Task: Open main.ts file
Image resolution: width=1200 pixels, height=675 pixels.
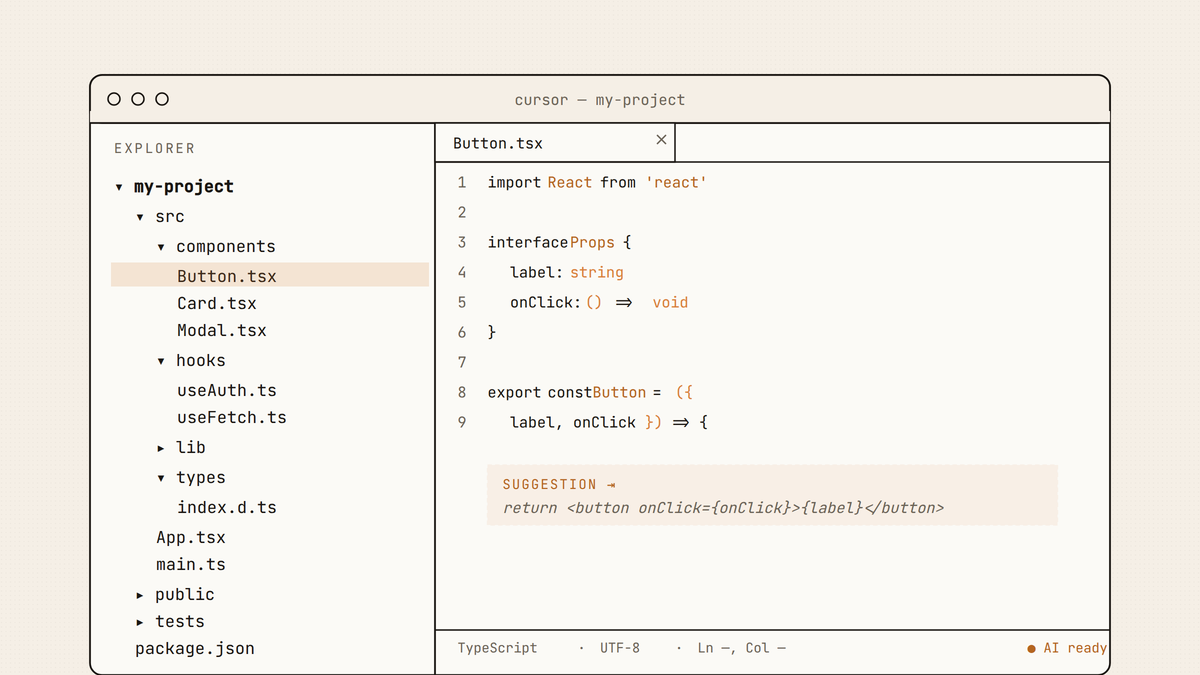Action: [191, 564]
